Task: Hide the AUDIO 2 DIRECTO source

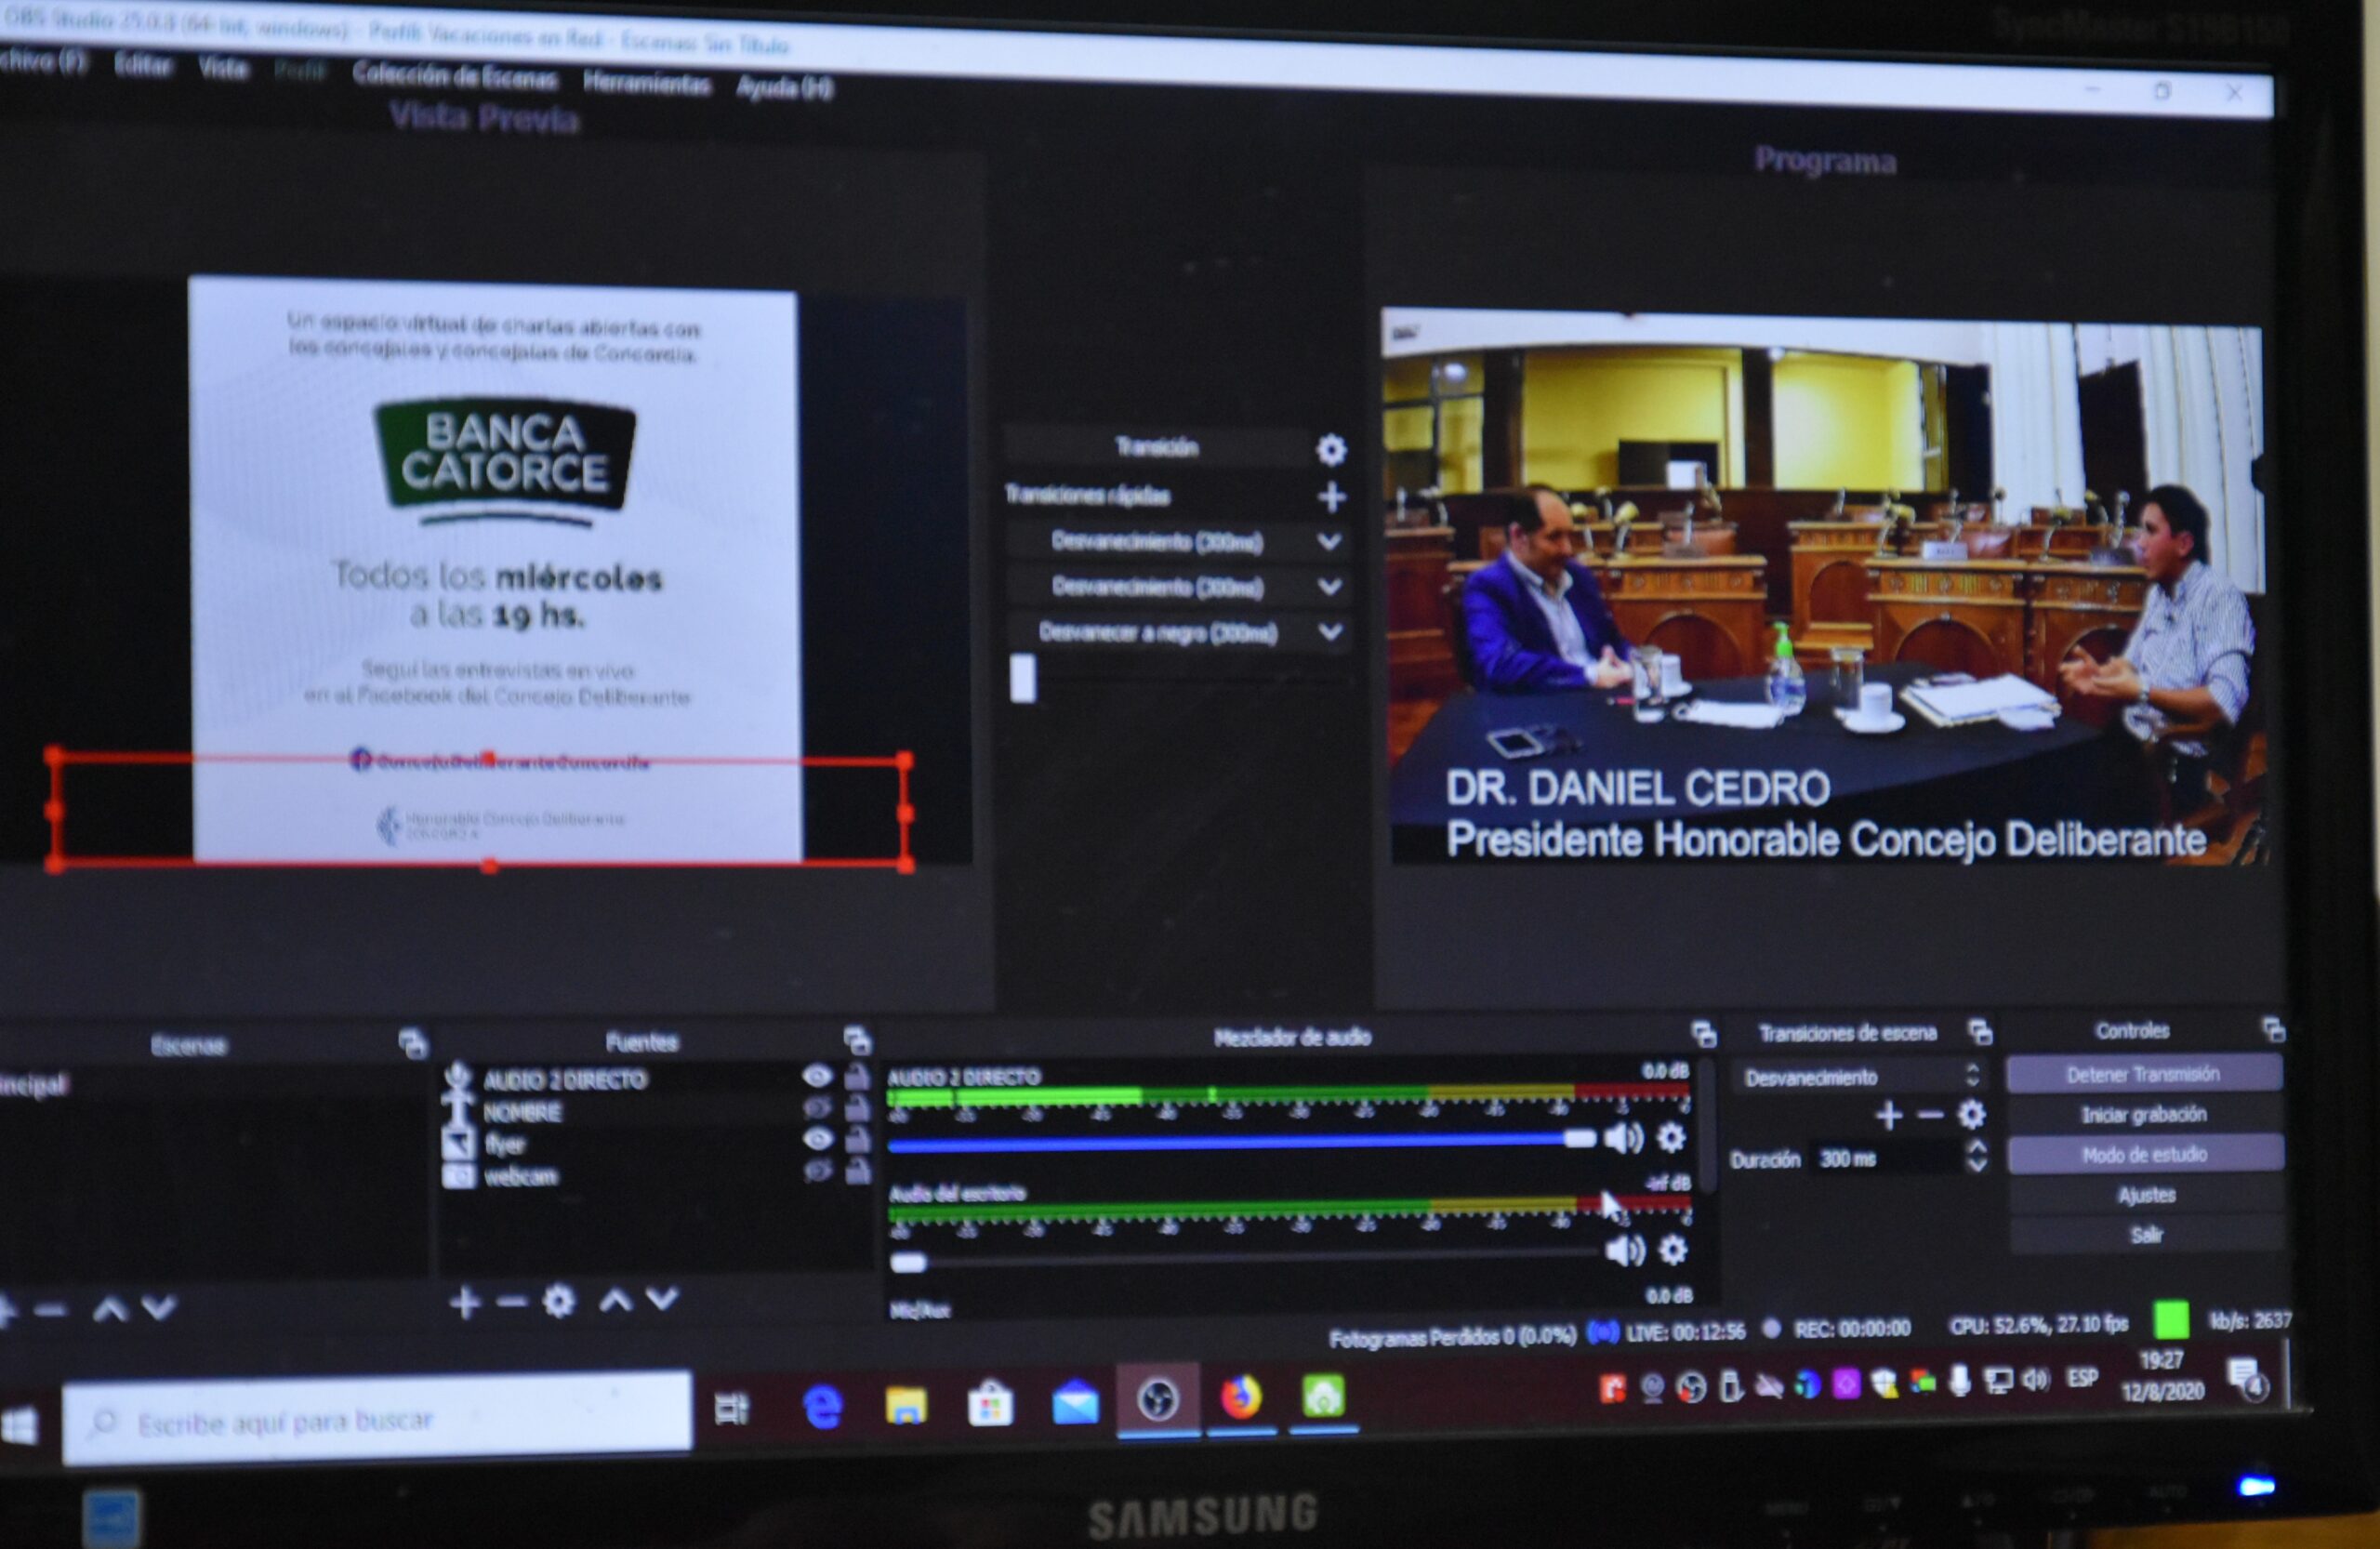Action: click(817, 1076)
